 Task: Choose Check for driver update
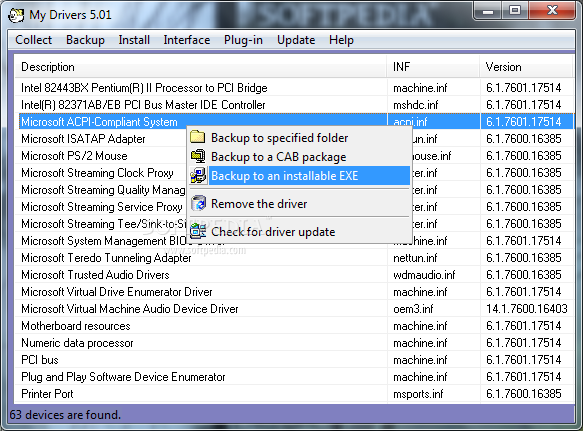tap(300, 232)
